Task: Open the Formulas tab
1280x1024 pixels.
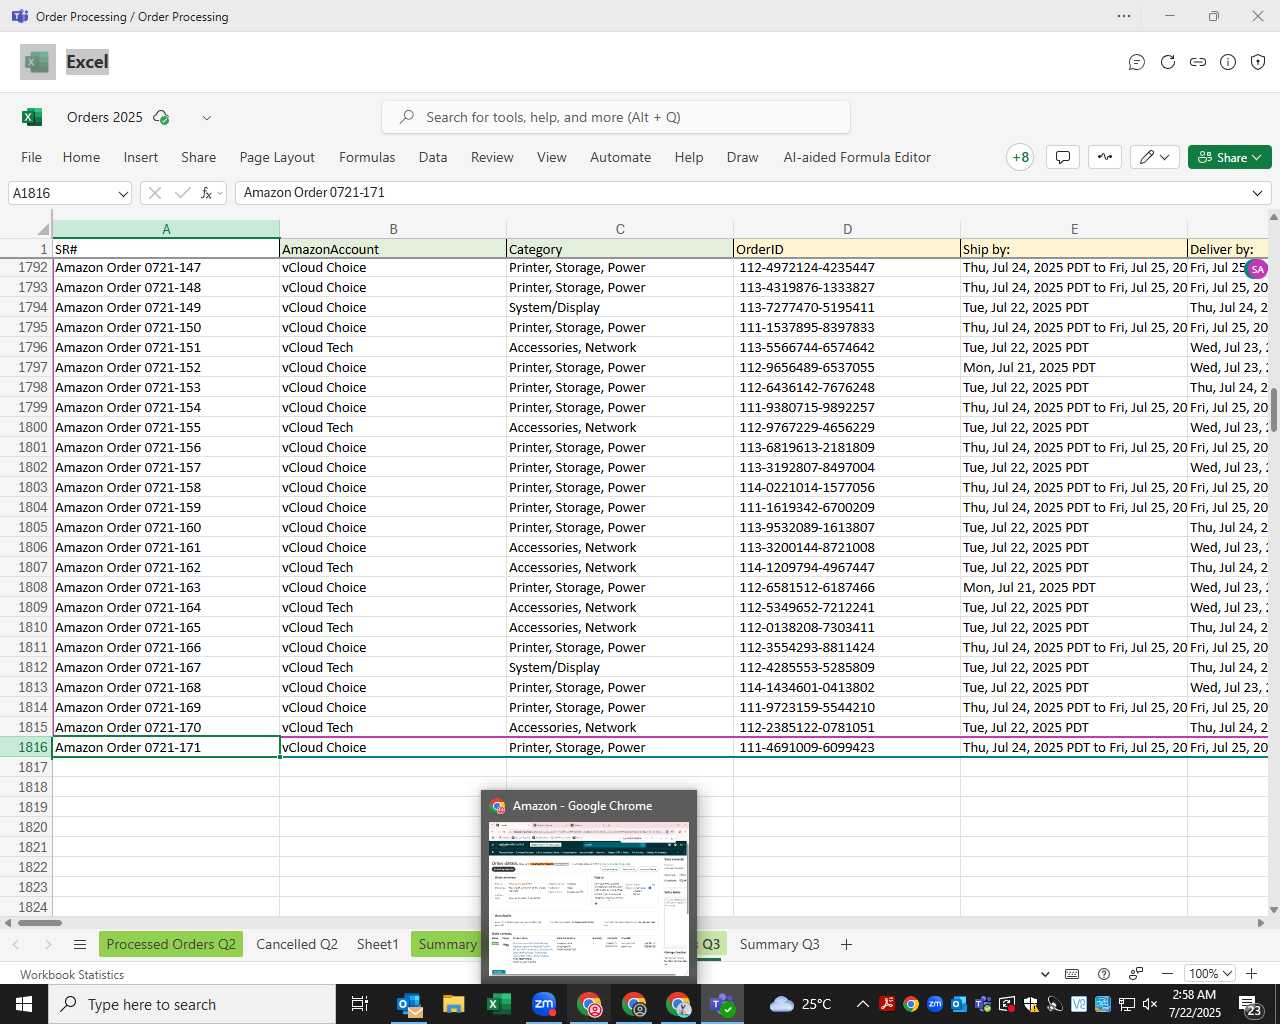Action: coord(367,157)
